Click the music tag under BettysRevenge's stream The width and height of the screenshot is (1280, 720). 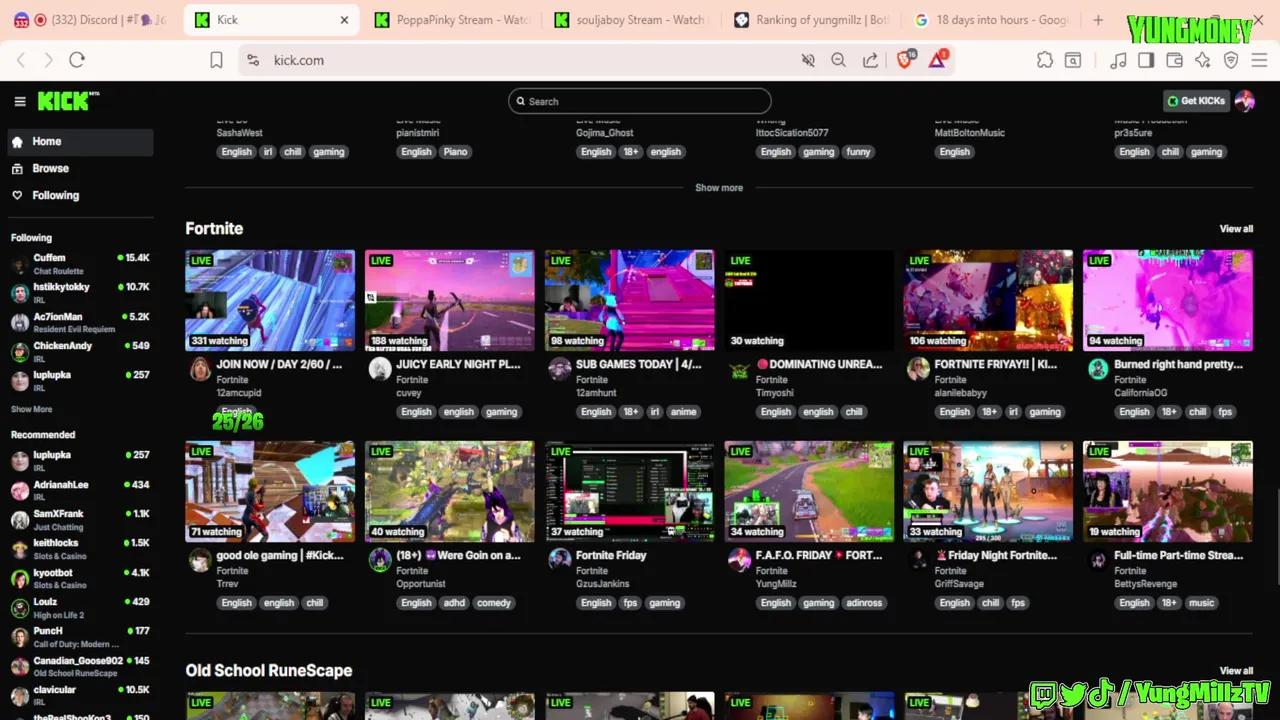1201,603
